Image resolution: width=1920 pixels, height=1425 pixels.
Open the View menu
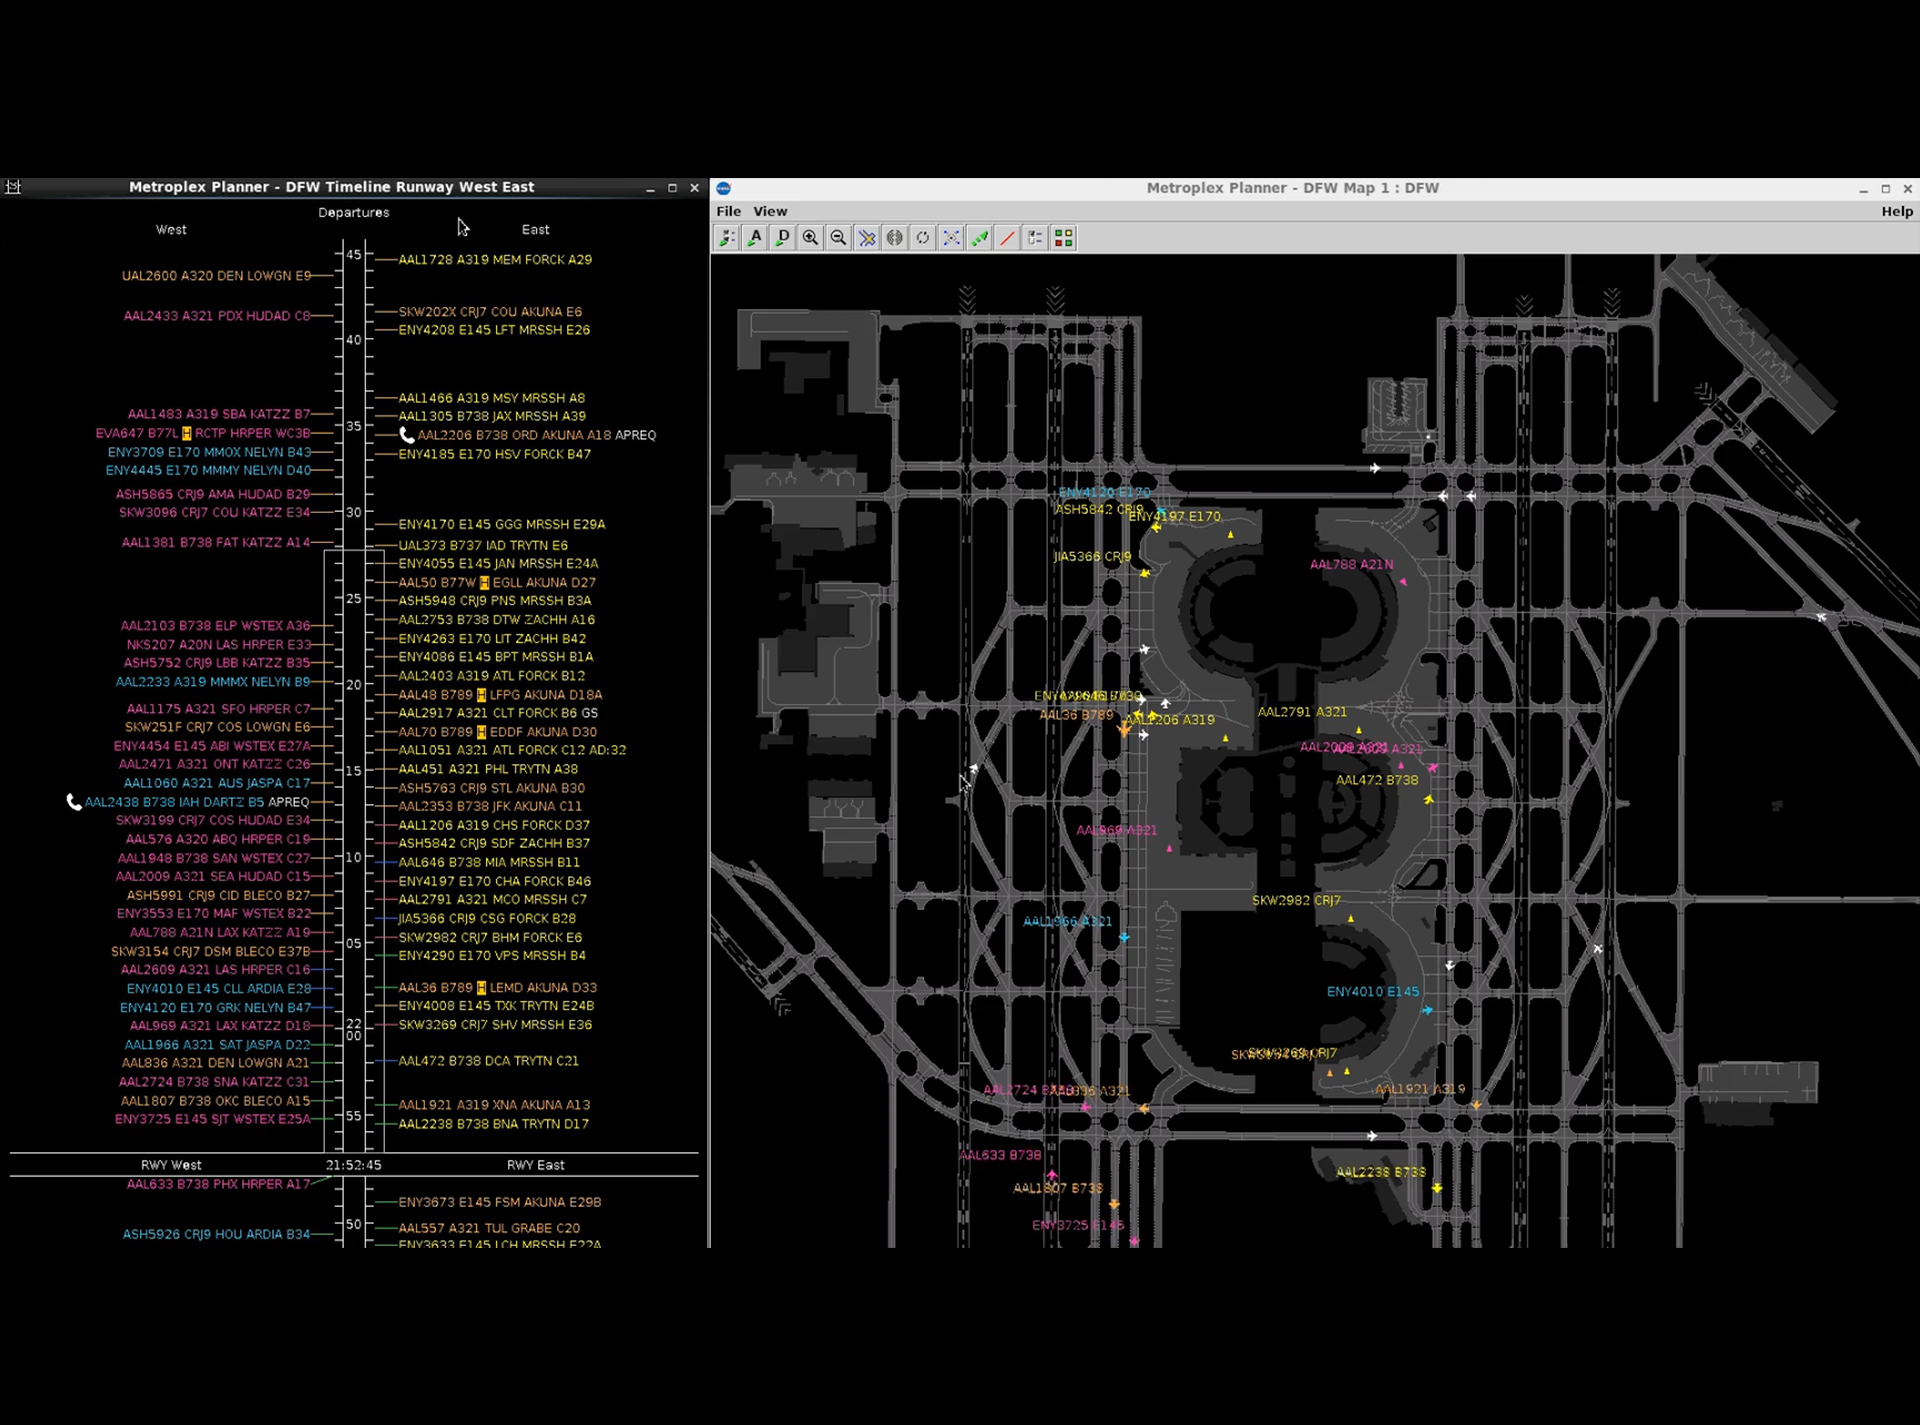[x=769, y=211]
